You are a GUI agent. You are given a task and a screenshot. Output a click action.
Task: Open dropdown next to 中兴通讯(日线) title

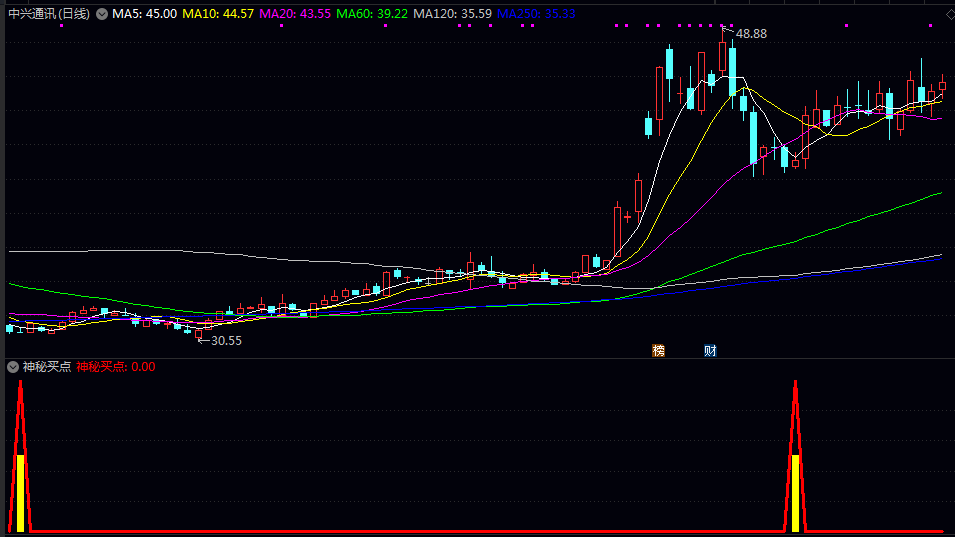pyautogui.click(x=102, y=14)
